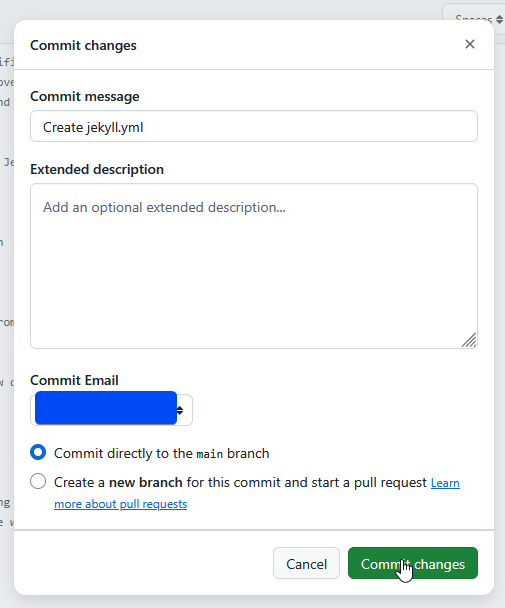Click the dimmed editor area left of dialog
505x608 pixels.
6,271
